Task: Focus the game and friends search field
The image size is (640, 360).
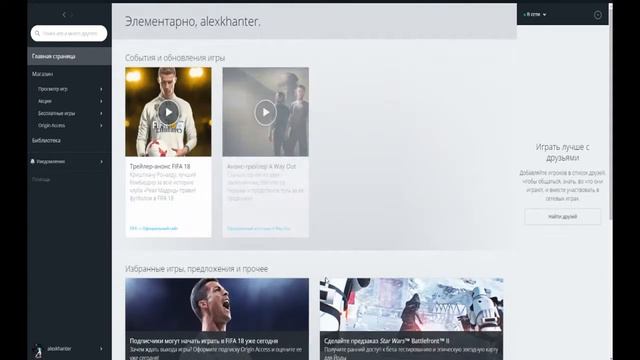Action: (69, 33)
